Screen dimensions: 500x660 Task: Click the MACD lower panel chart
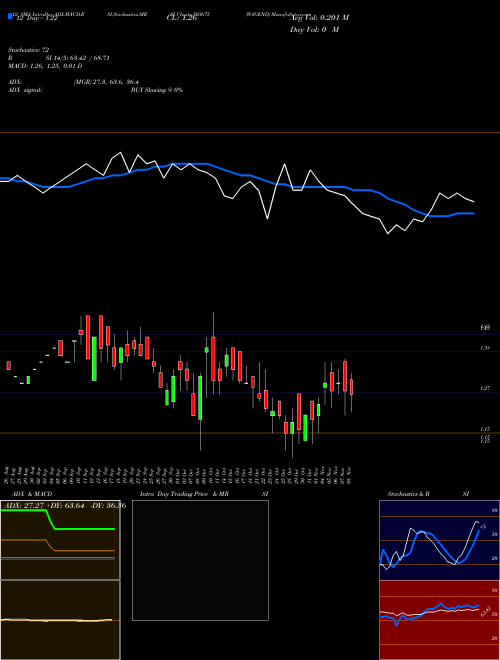tap(60, 620)
